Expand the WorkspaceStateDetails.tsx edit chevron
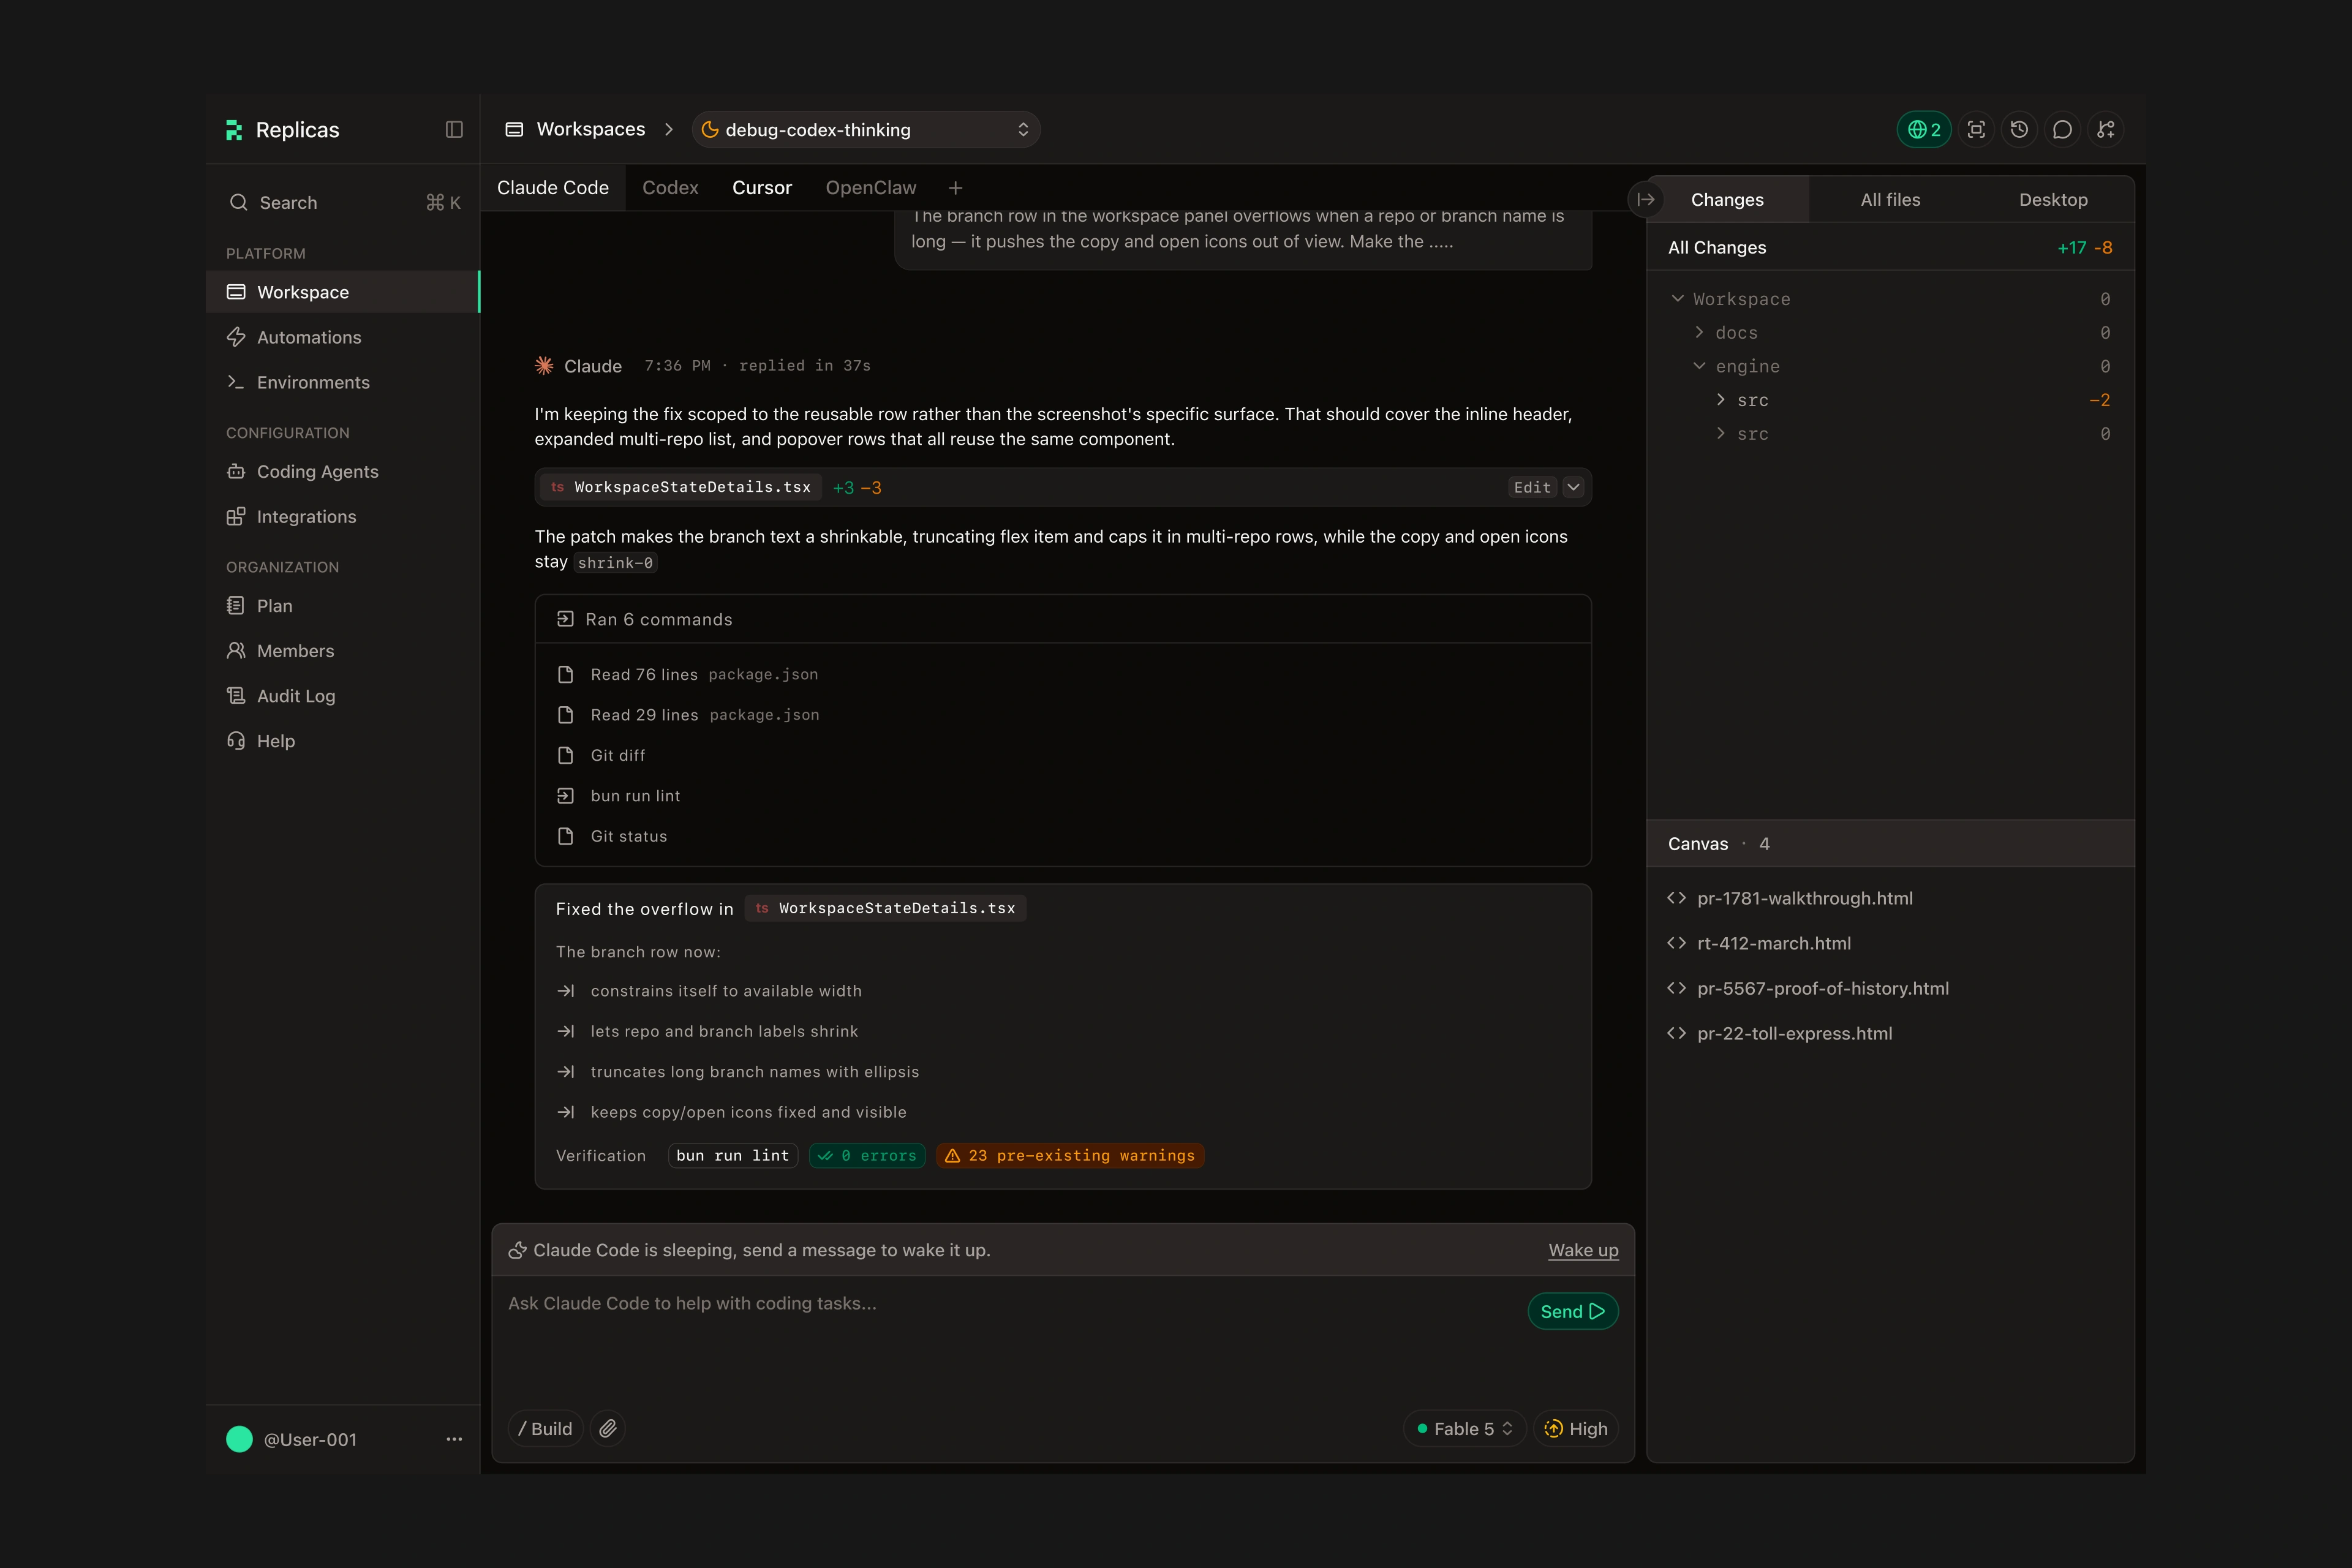This screenshot has height=1568, width=2352. [1573, 487]
